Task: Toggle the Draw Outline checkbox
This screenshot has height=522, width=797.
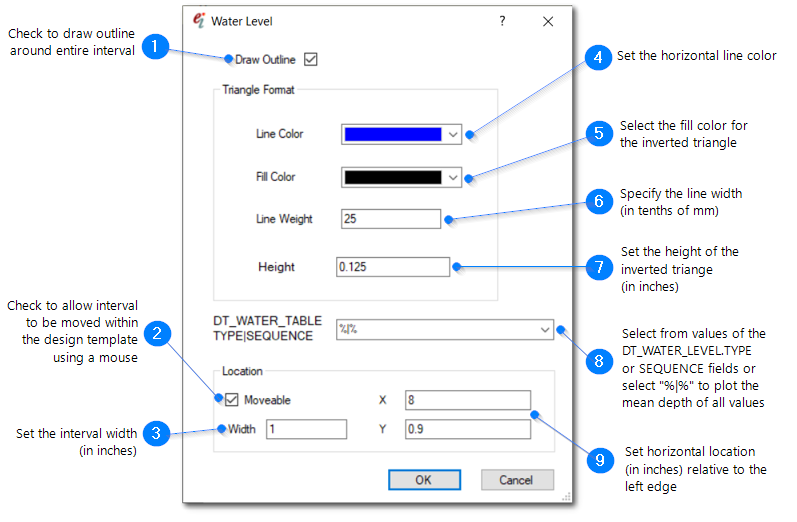Action: 310,60
